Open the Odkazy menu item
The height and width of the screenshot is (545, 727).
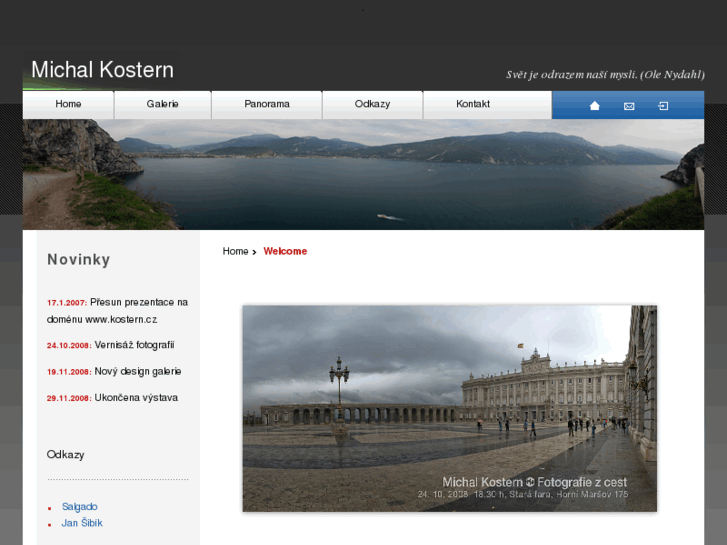point(372,104)
